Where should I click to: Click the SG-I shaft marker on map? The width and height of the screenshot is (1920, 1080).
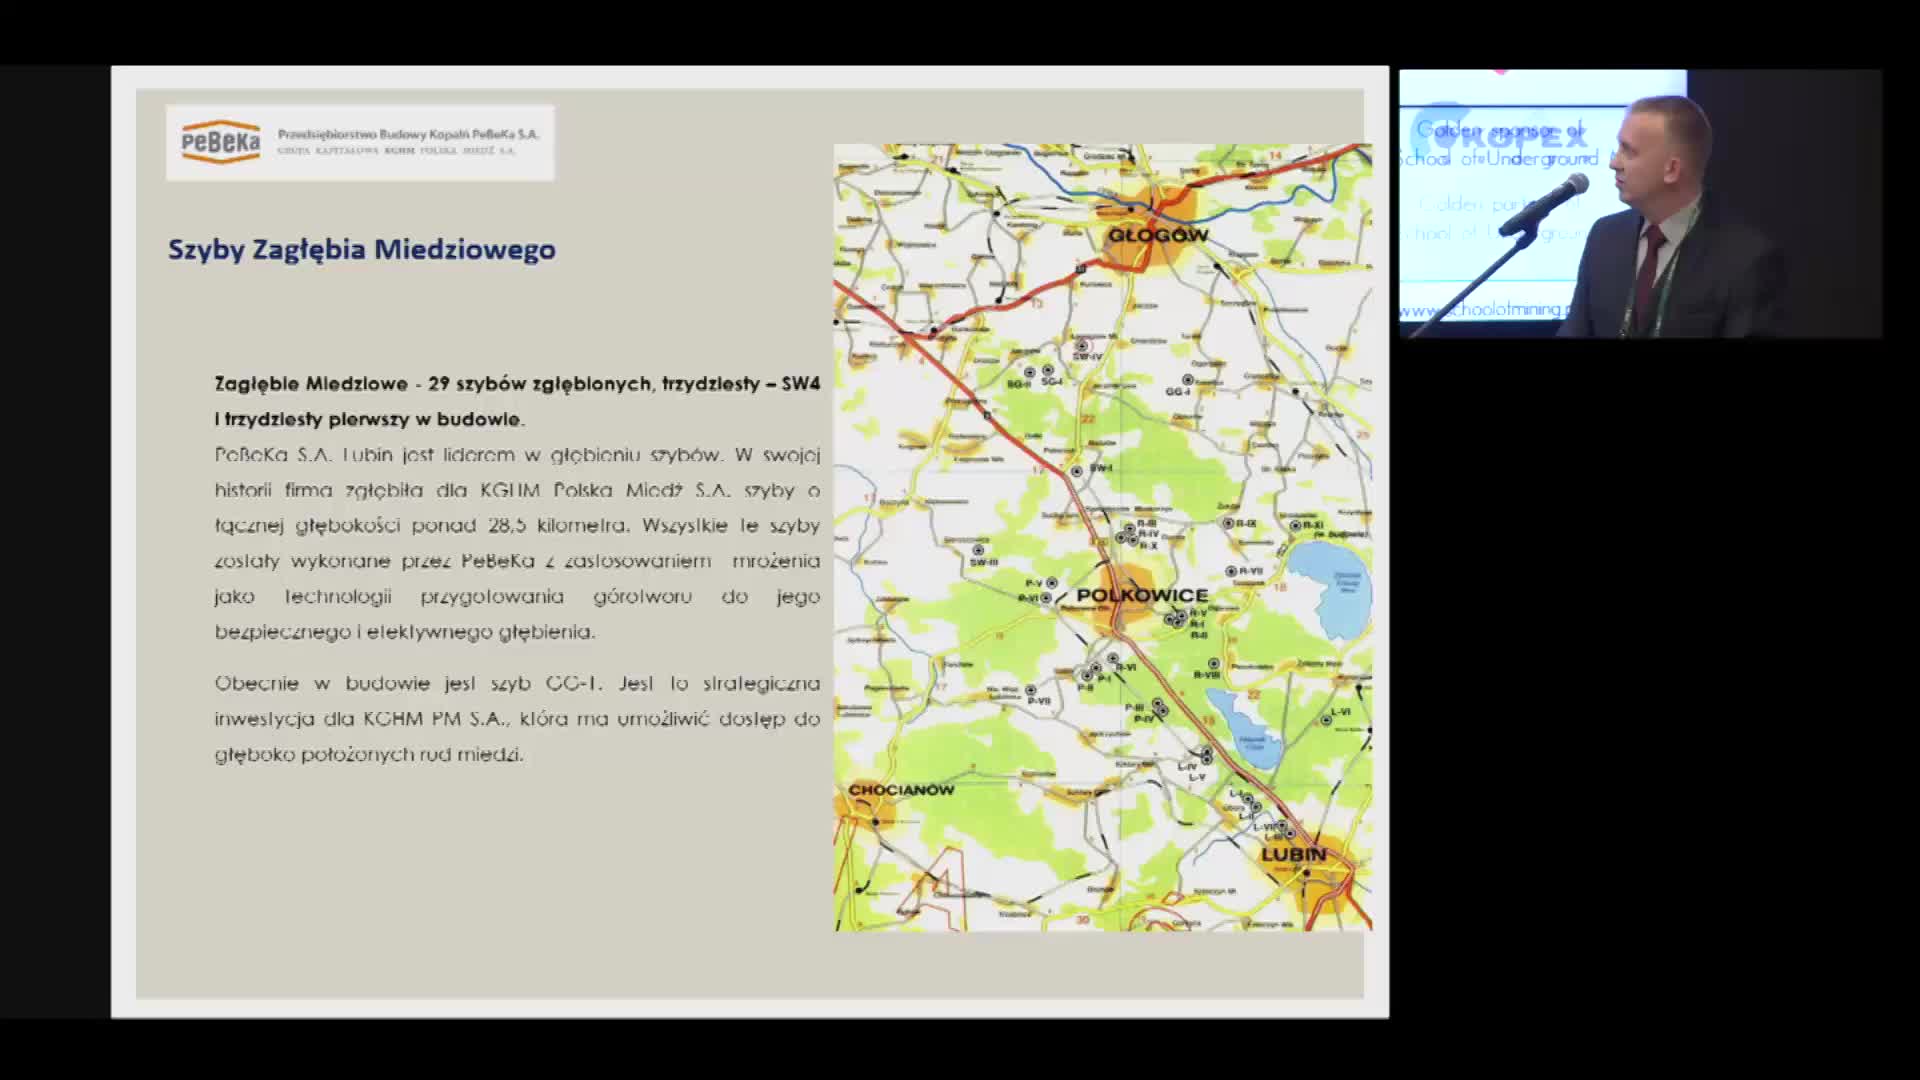tap(1048, 371)
